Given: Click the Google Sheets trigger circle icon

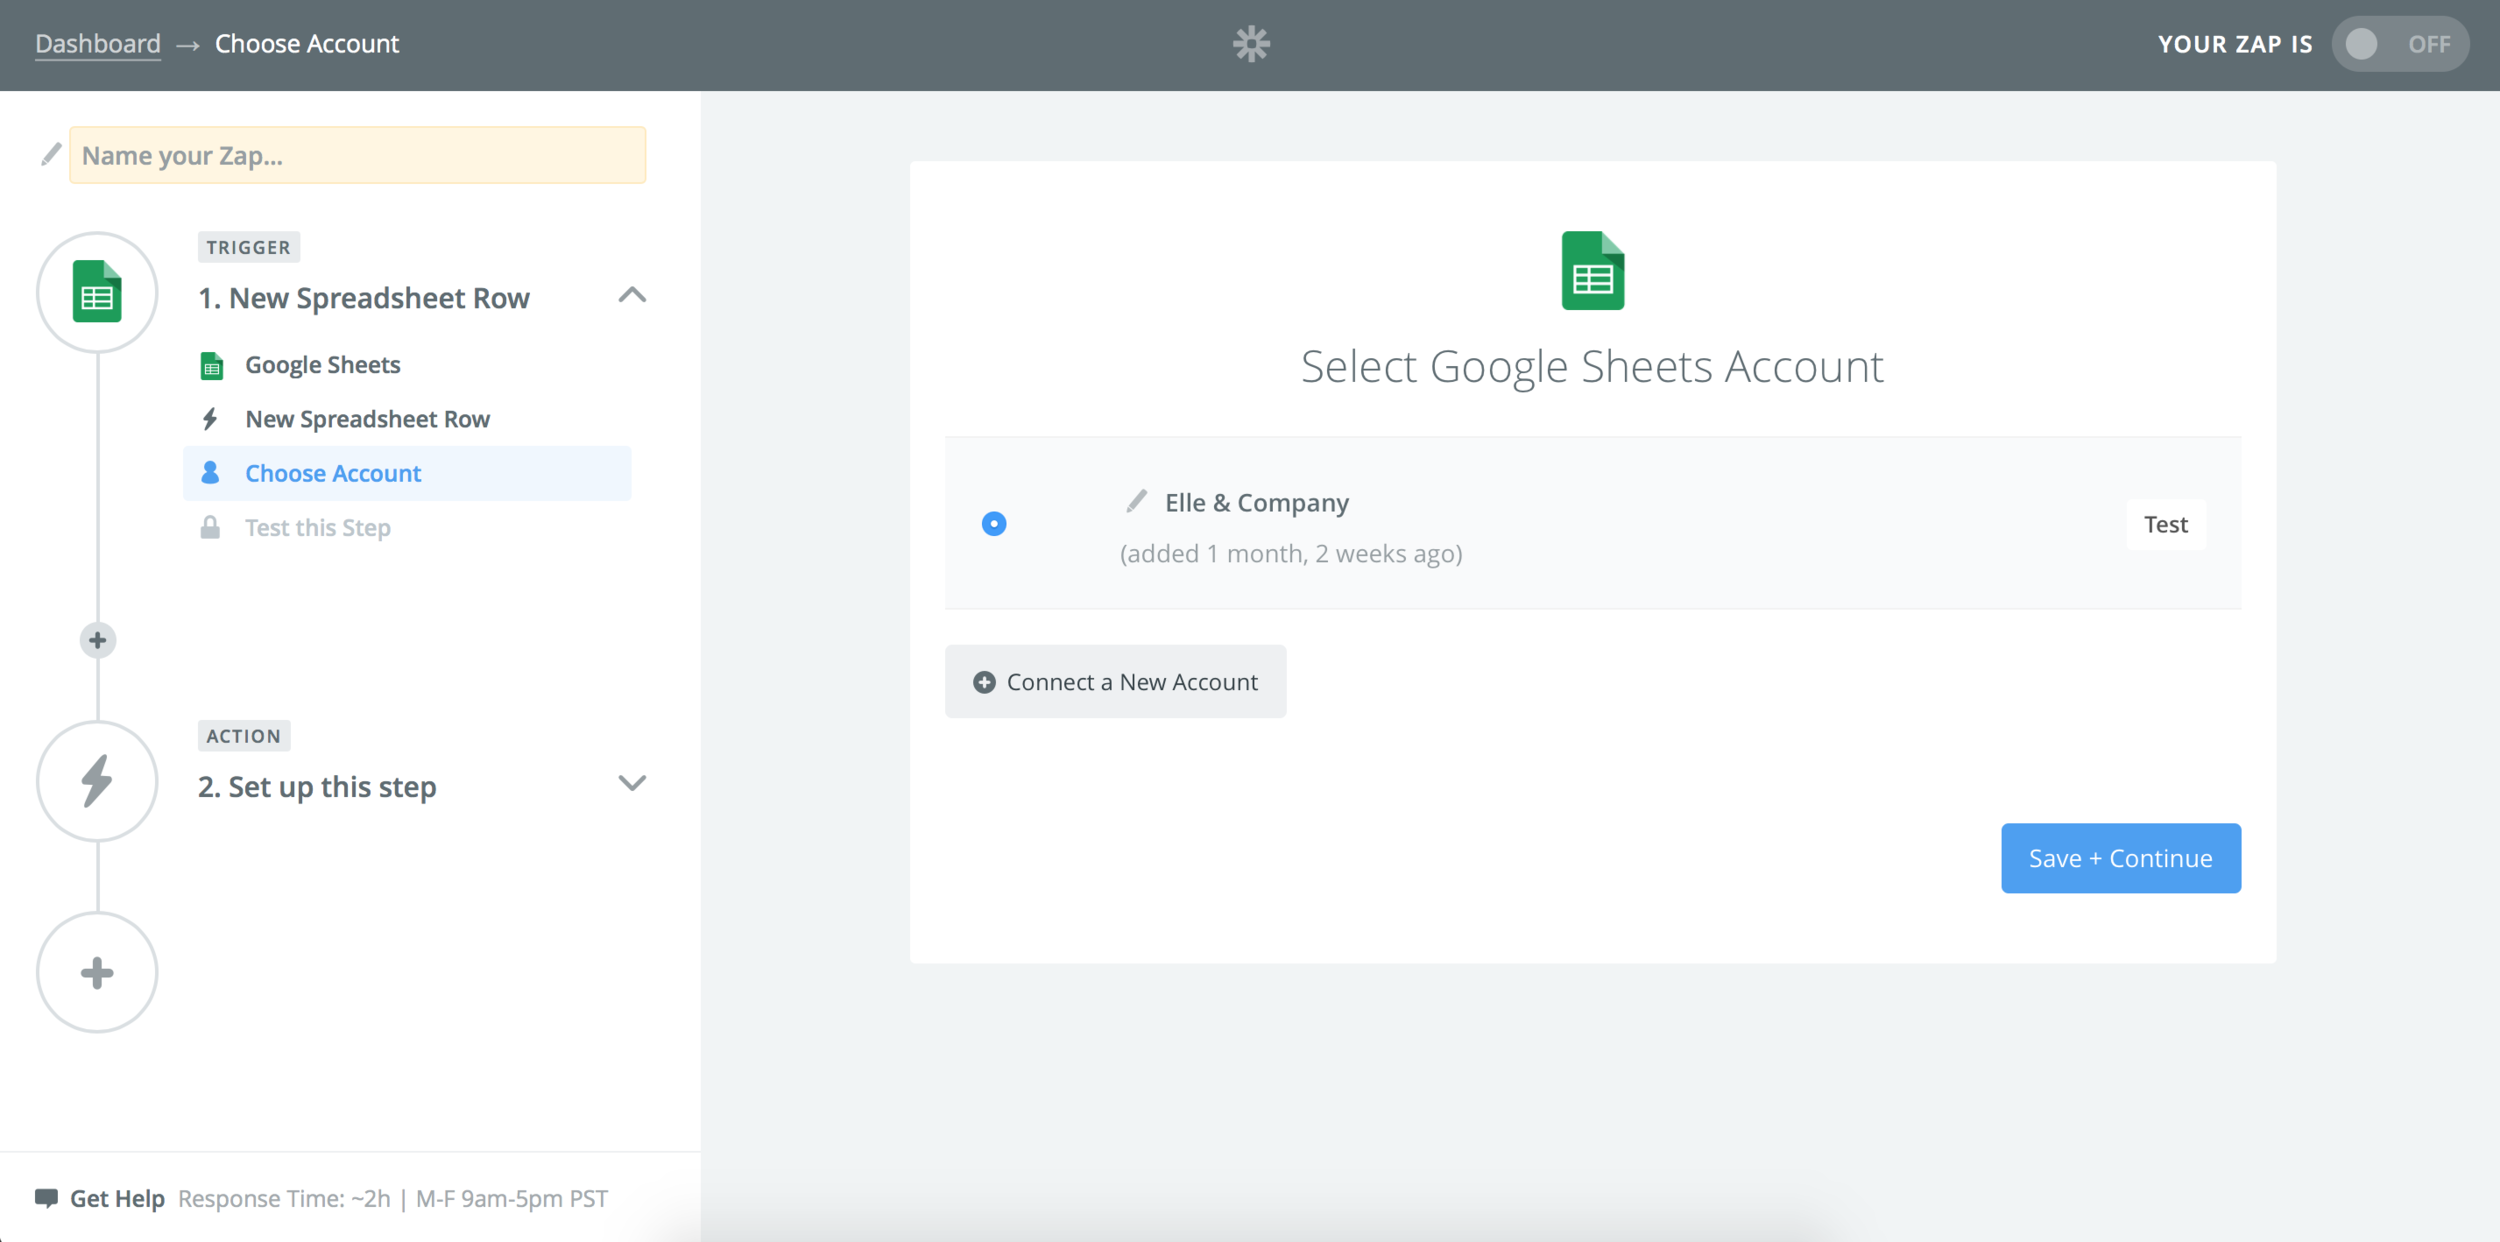Looking at the screenshot, I should pos(97,292).
